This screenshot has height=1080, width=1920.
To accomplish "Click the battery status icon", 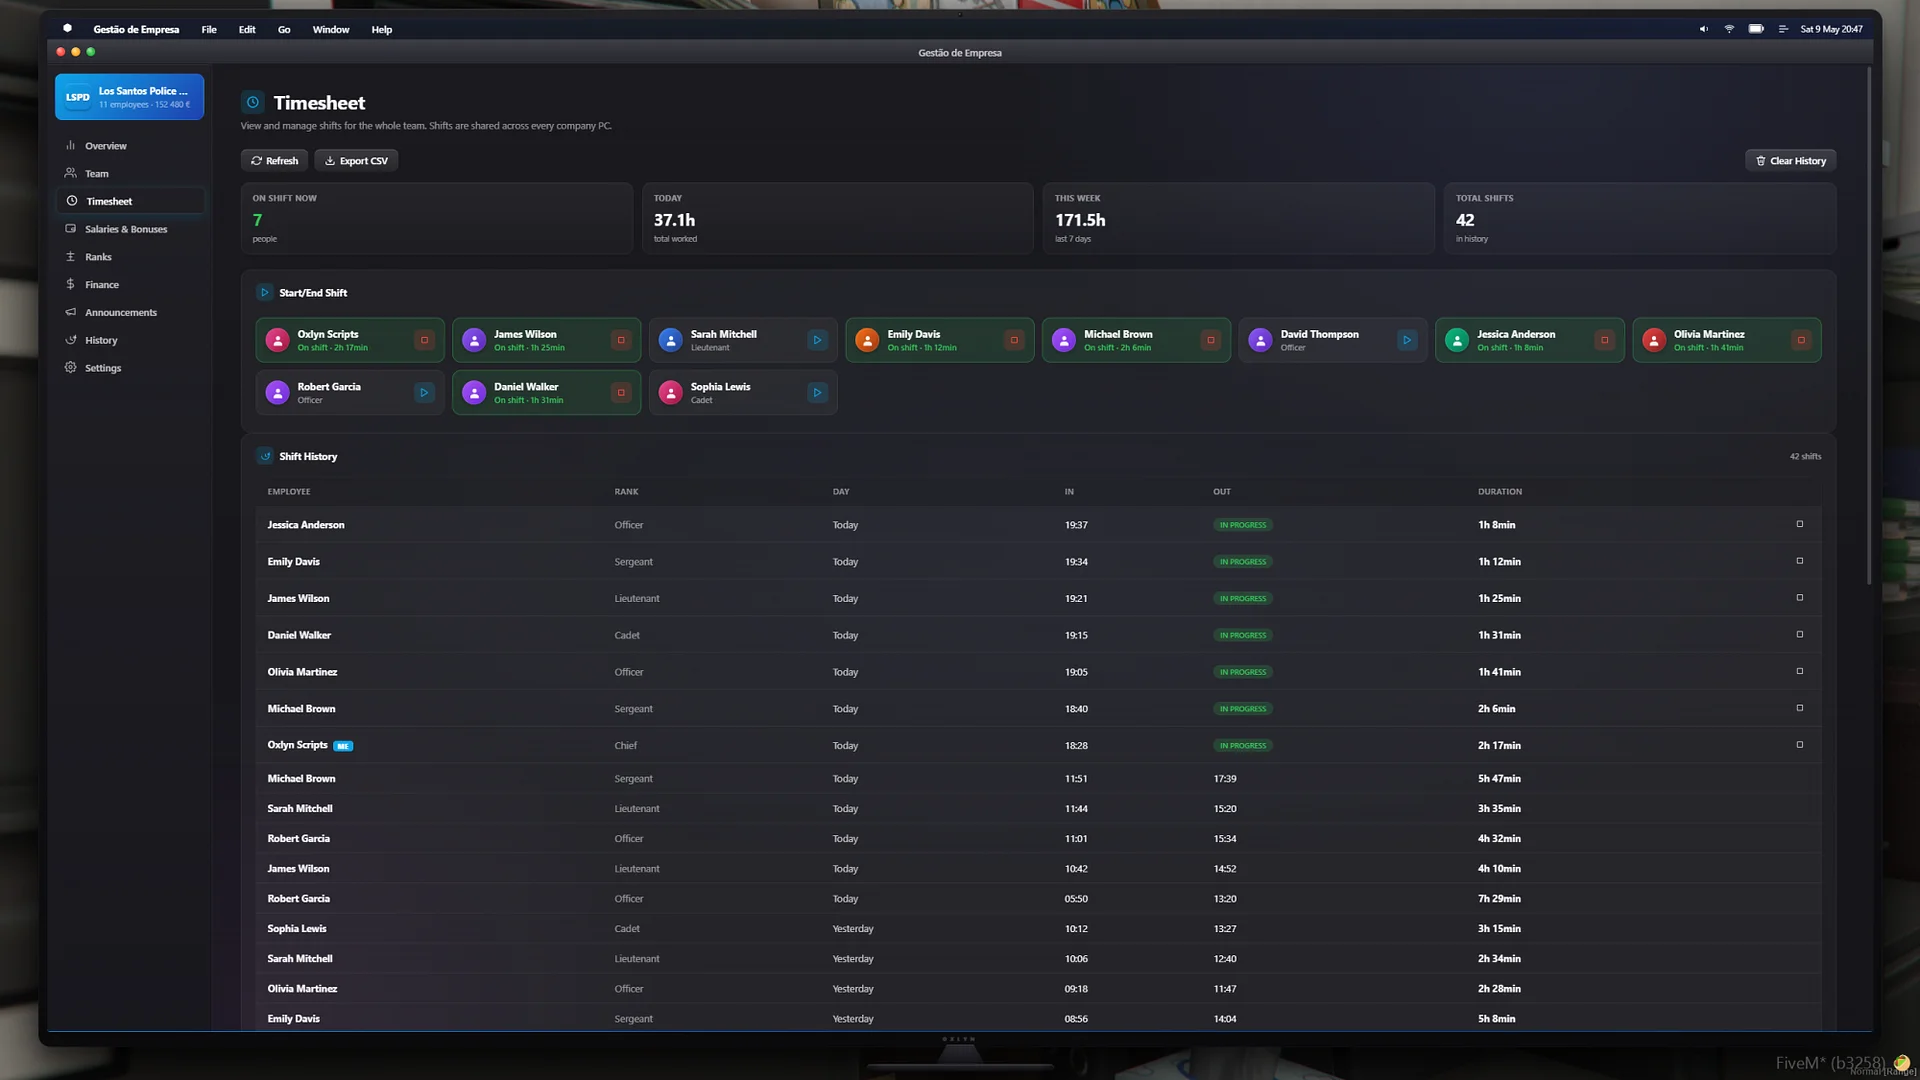I will click(1756, 29).
